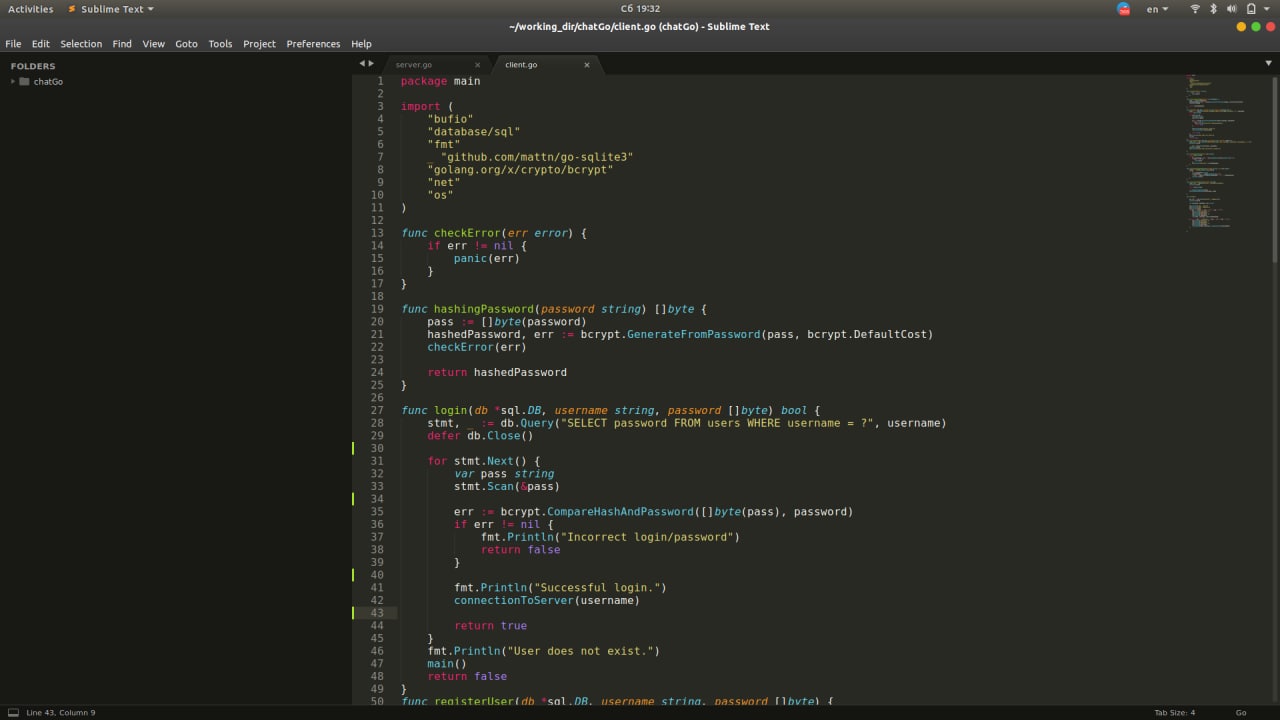
Task: Open the Sublime Text app menu in top bar
Action: click(x=111, y=9)
